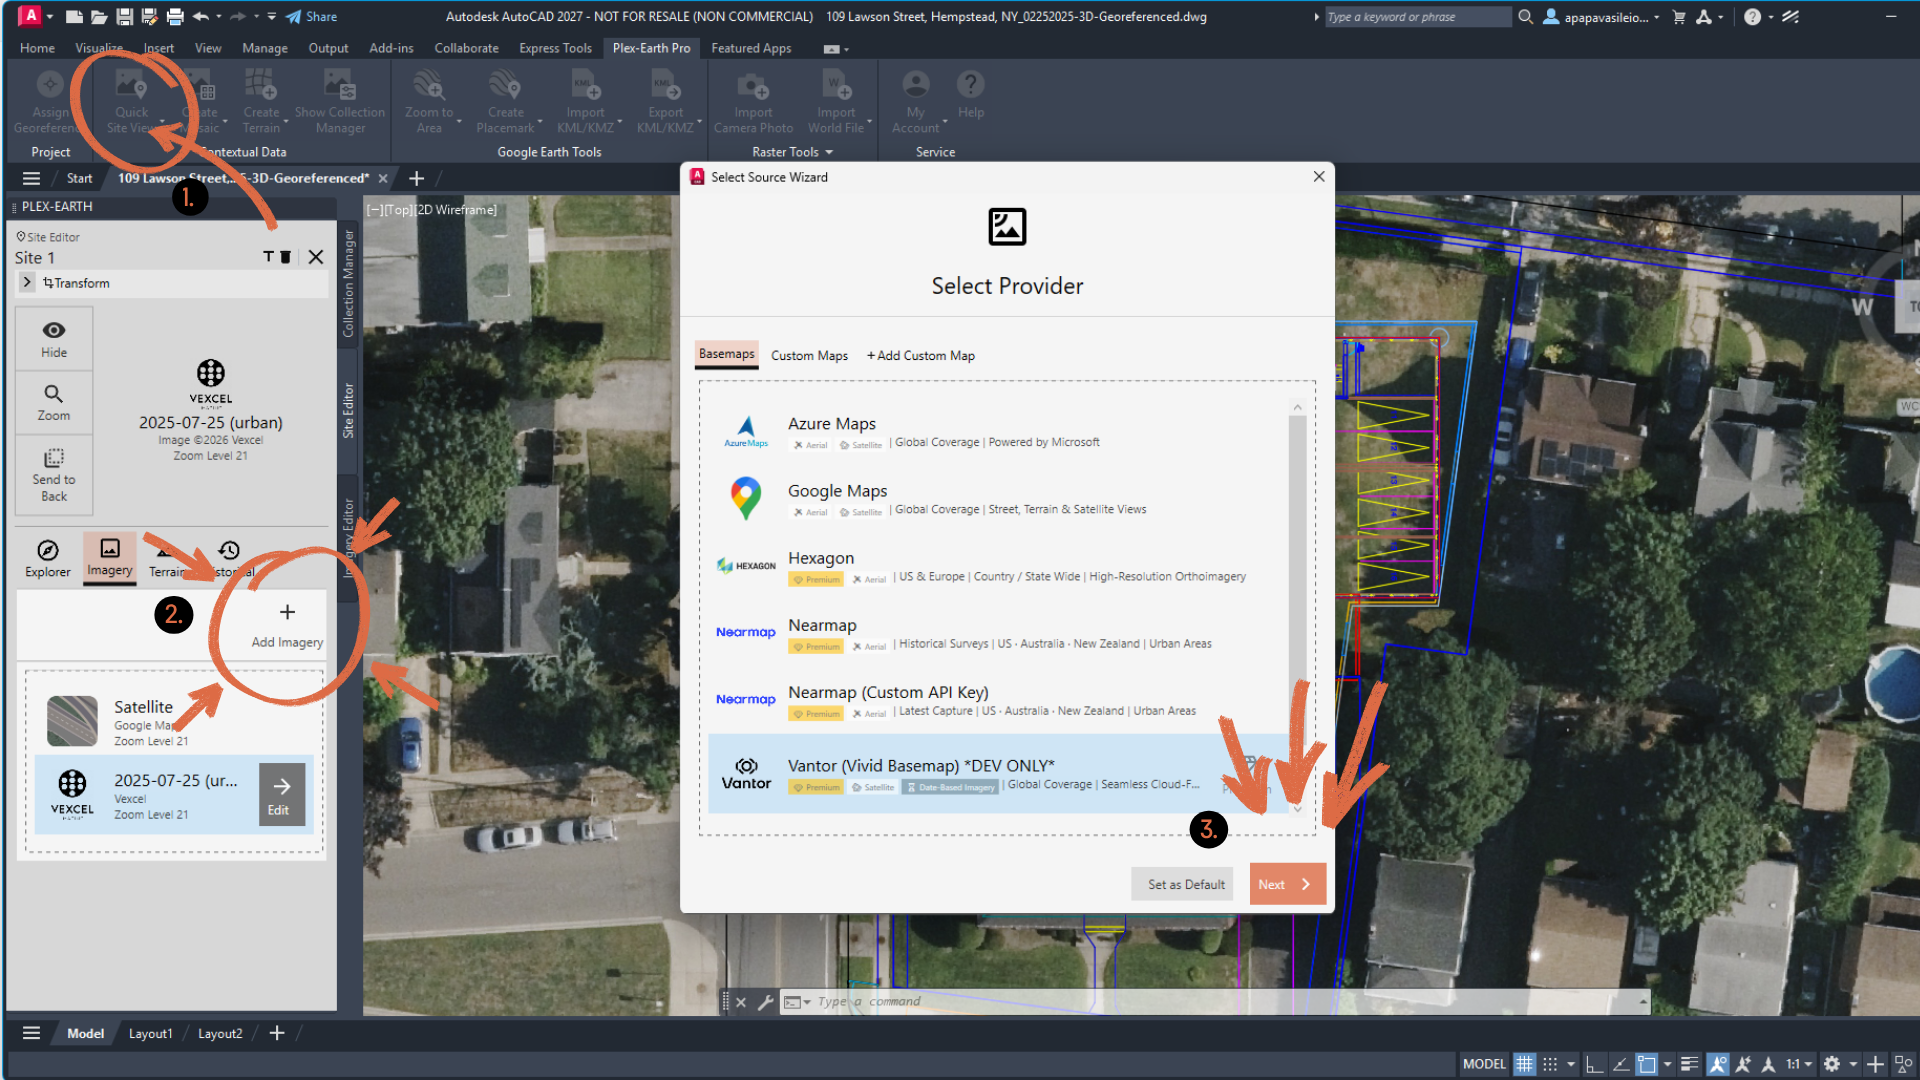Select the Satellite Google Maps imagery thumbnail
This screenshot has width=1920, height=1080.
(72, 721)
